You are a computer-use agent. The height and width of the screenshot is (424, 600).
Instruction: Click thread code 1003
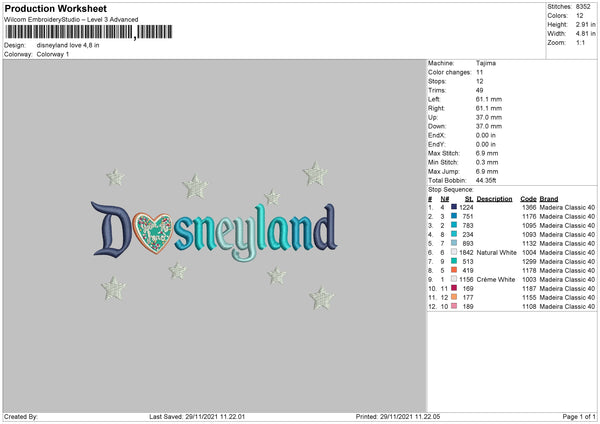click(x=529, y=279)
